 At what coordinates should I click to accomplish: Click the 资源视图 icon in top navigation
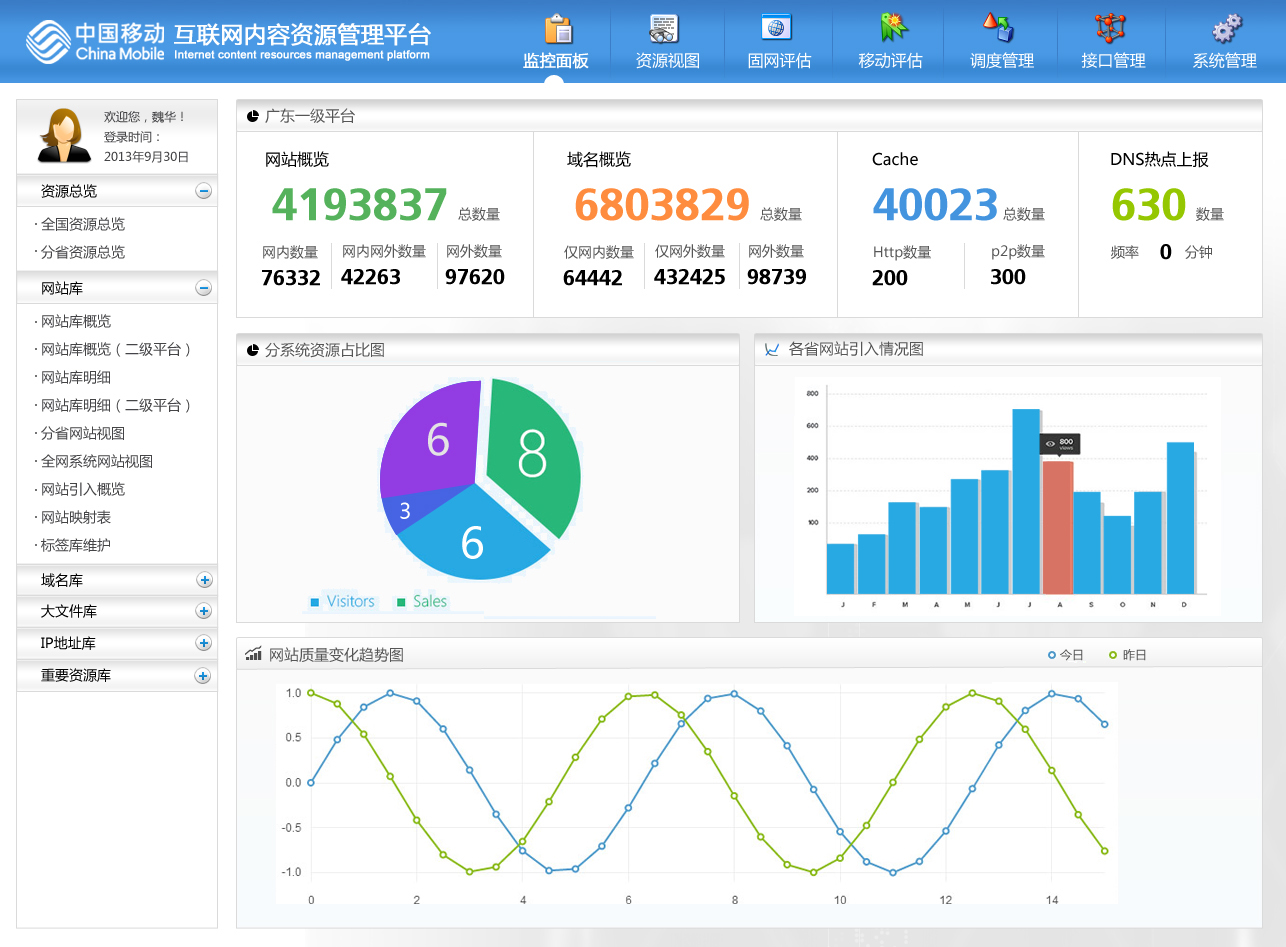pyautogui.click(x=665, y=29)
